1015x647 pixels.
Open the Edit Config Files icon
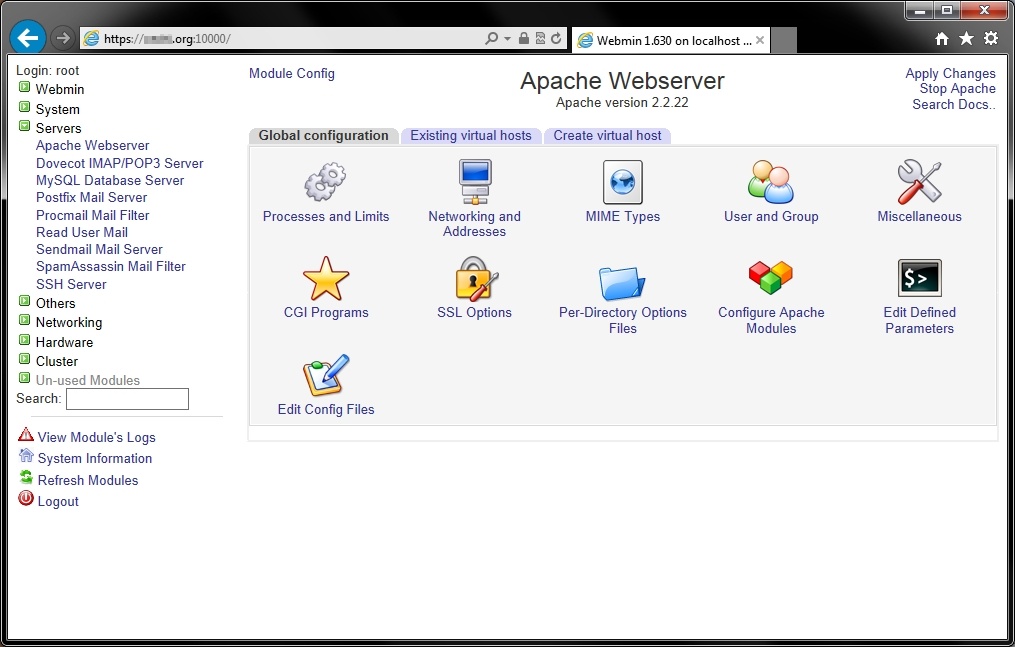click(325, 376)
